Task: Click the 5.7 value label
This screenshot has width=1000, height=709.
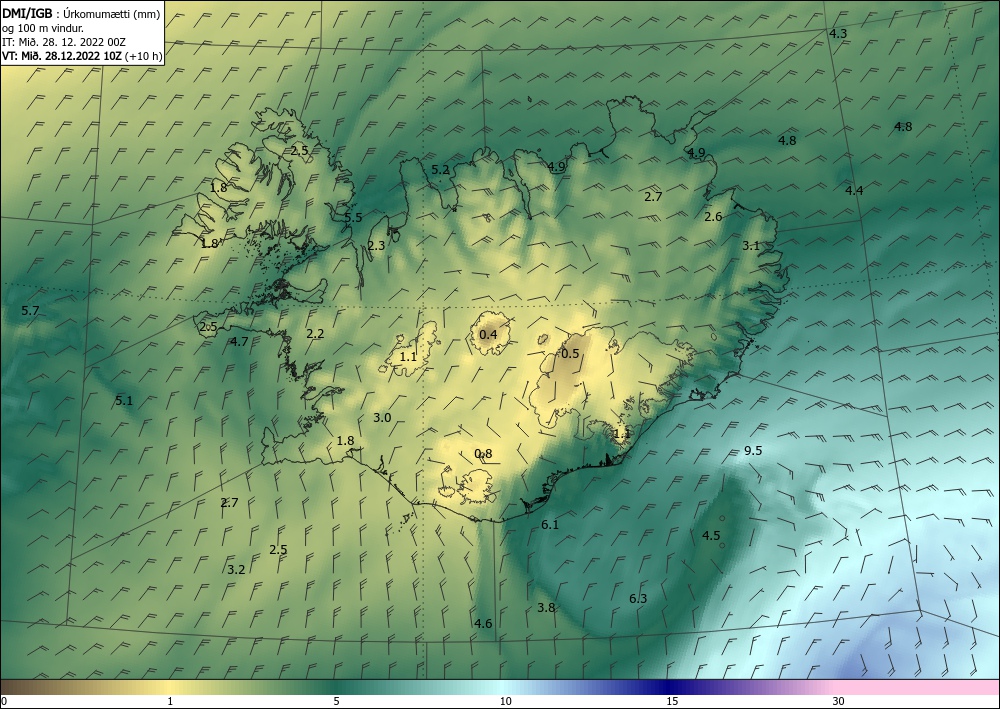Action: [30, 311]
